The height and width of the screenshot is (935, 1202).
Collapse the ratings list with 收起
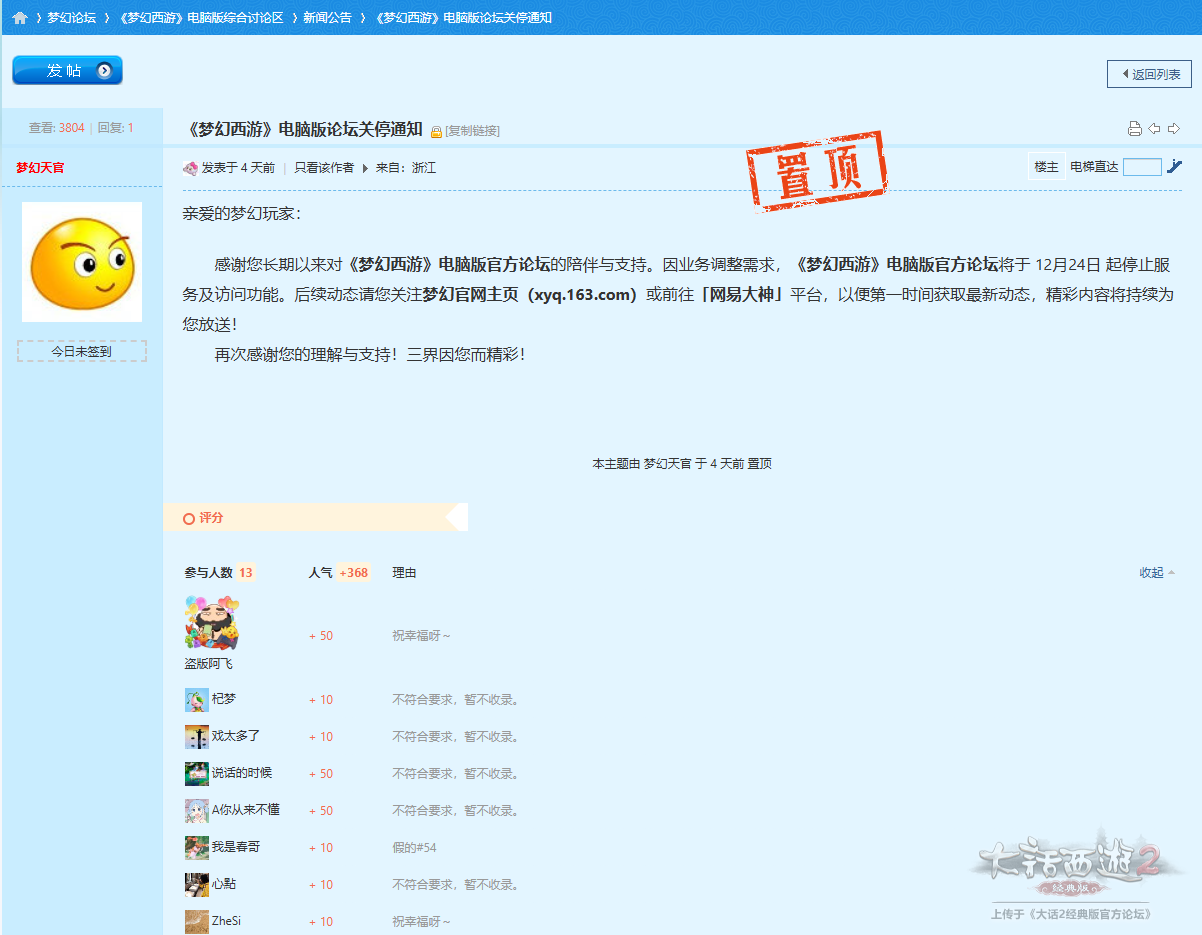[x=1156, y=573]
